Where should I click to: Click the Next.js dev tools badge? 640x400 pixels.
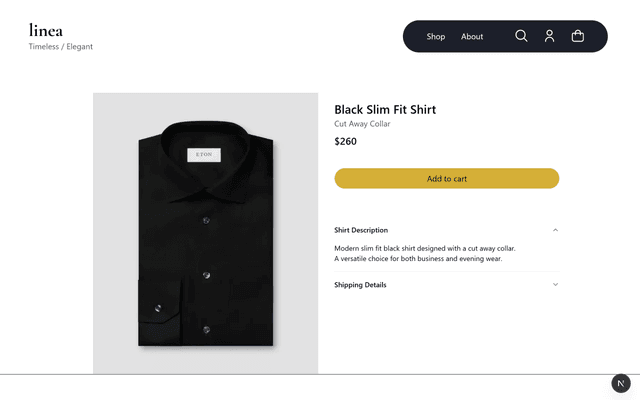[621, 383]
